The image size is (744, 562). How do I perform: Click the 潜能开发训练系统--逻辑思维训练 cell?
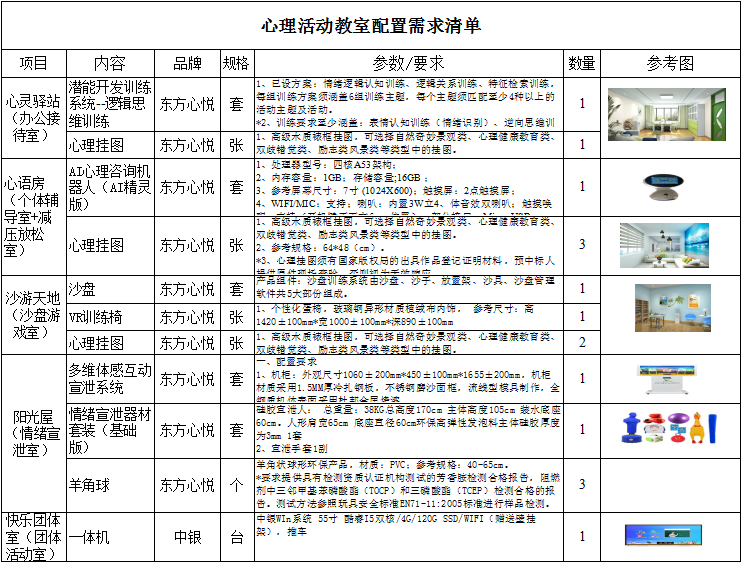pos(110,104)
